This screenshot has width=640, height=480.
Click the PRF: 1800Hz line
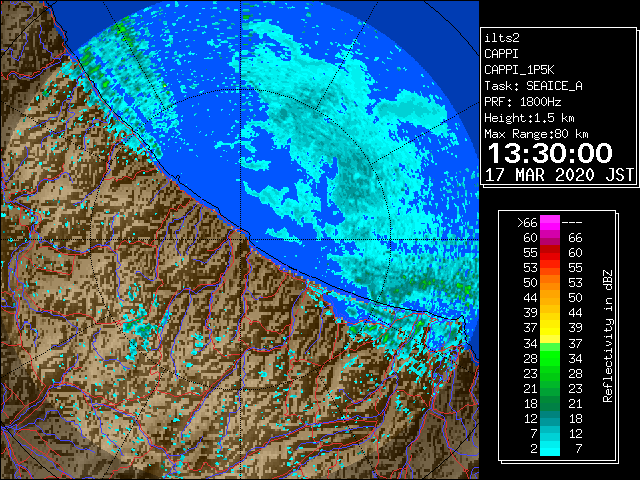[522, 102]
